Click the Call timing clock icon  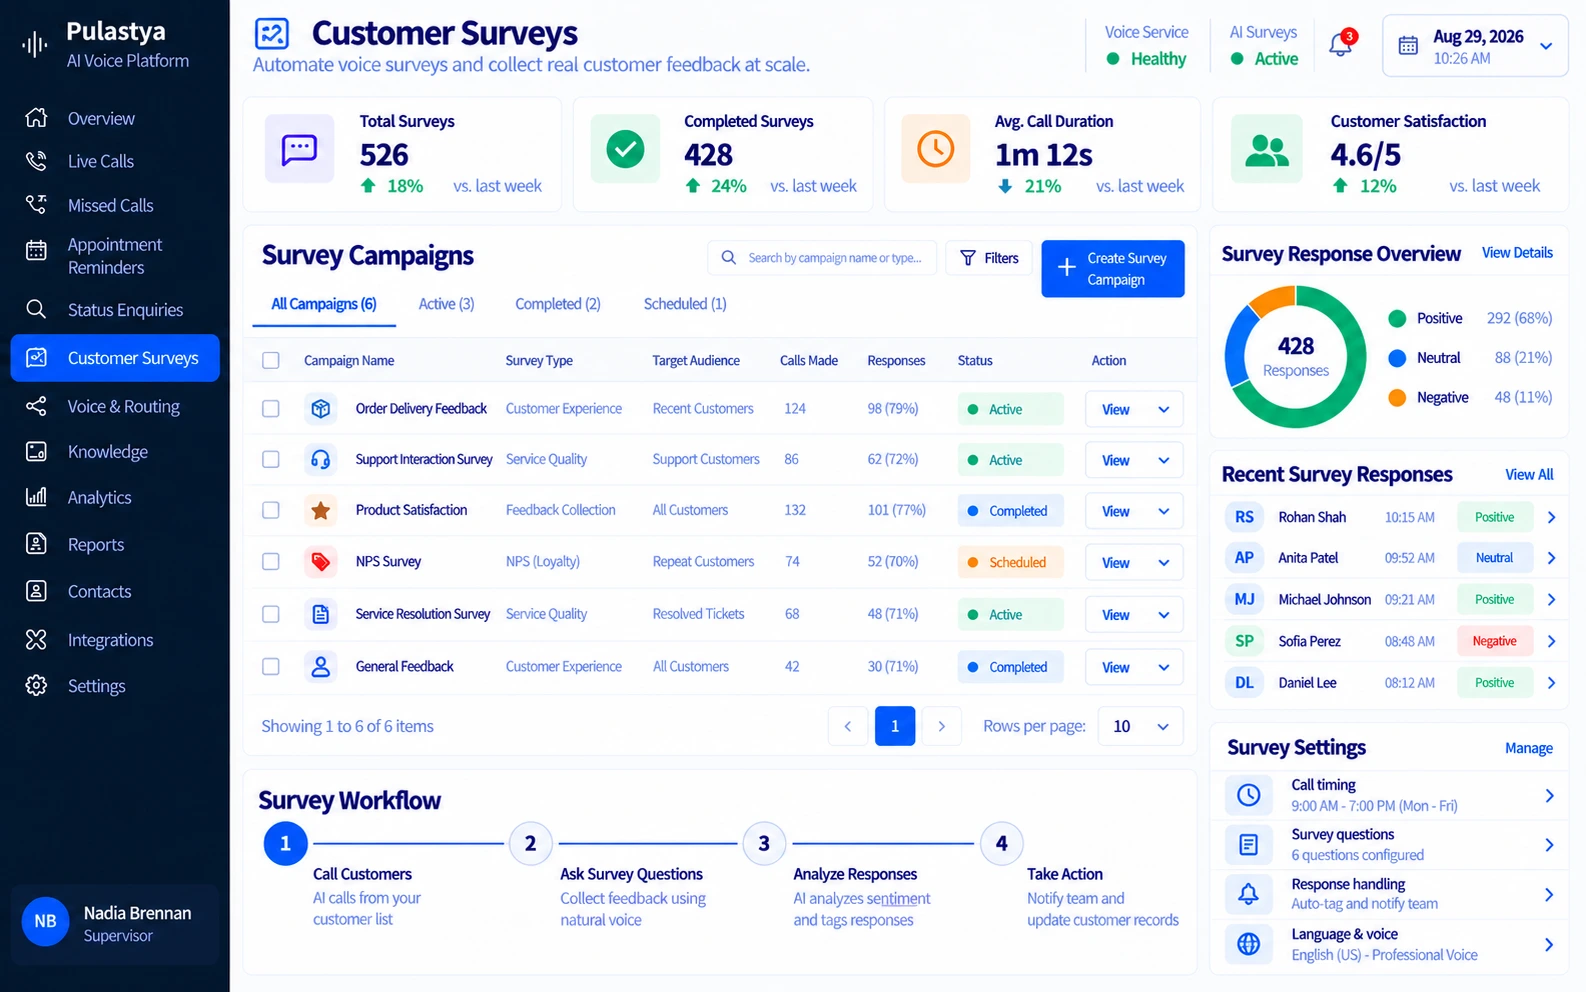point(1249,795)
